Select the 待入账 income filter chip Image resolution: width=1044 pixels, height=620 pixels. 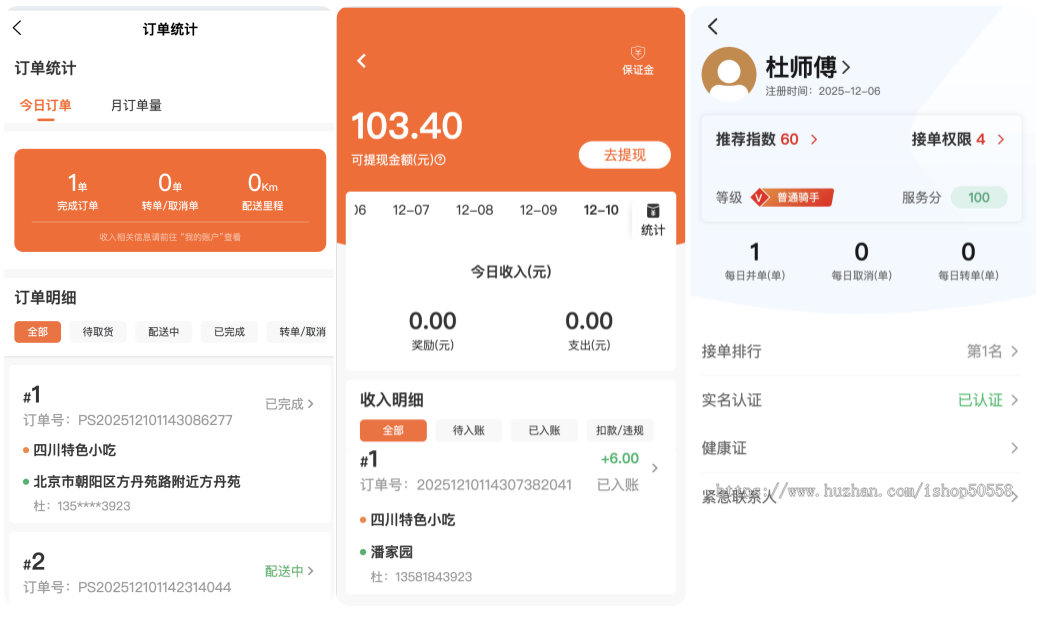(468, 430)
